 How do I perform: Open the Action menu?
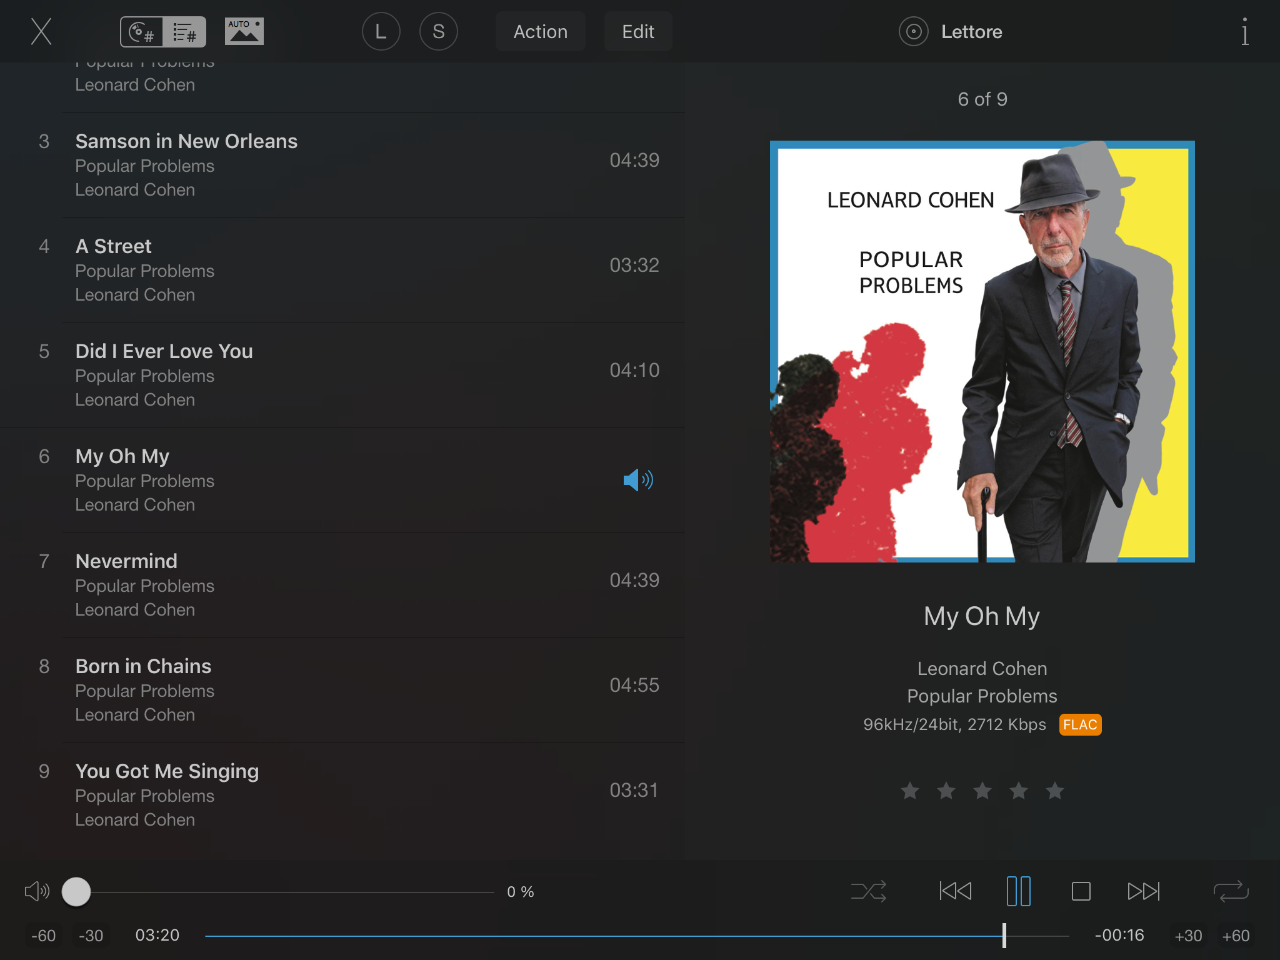(x=540, y=32)
